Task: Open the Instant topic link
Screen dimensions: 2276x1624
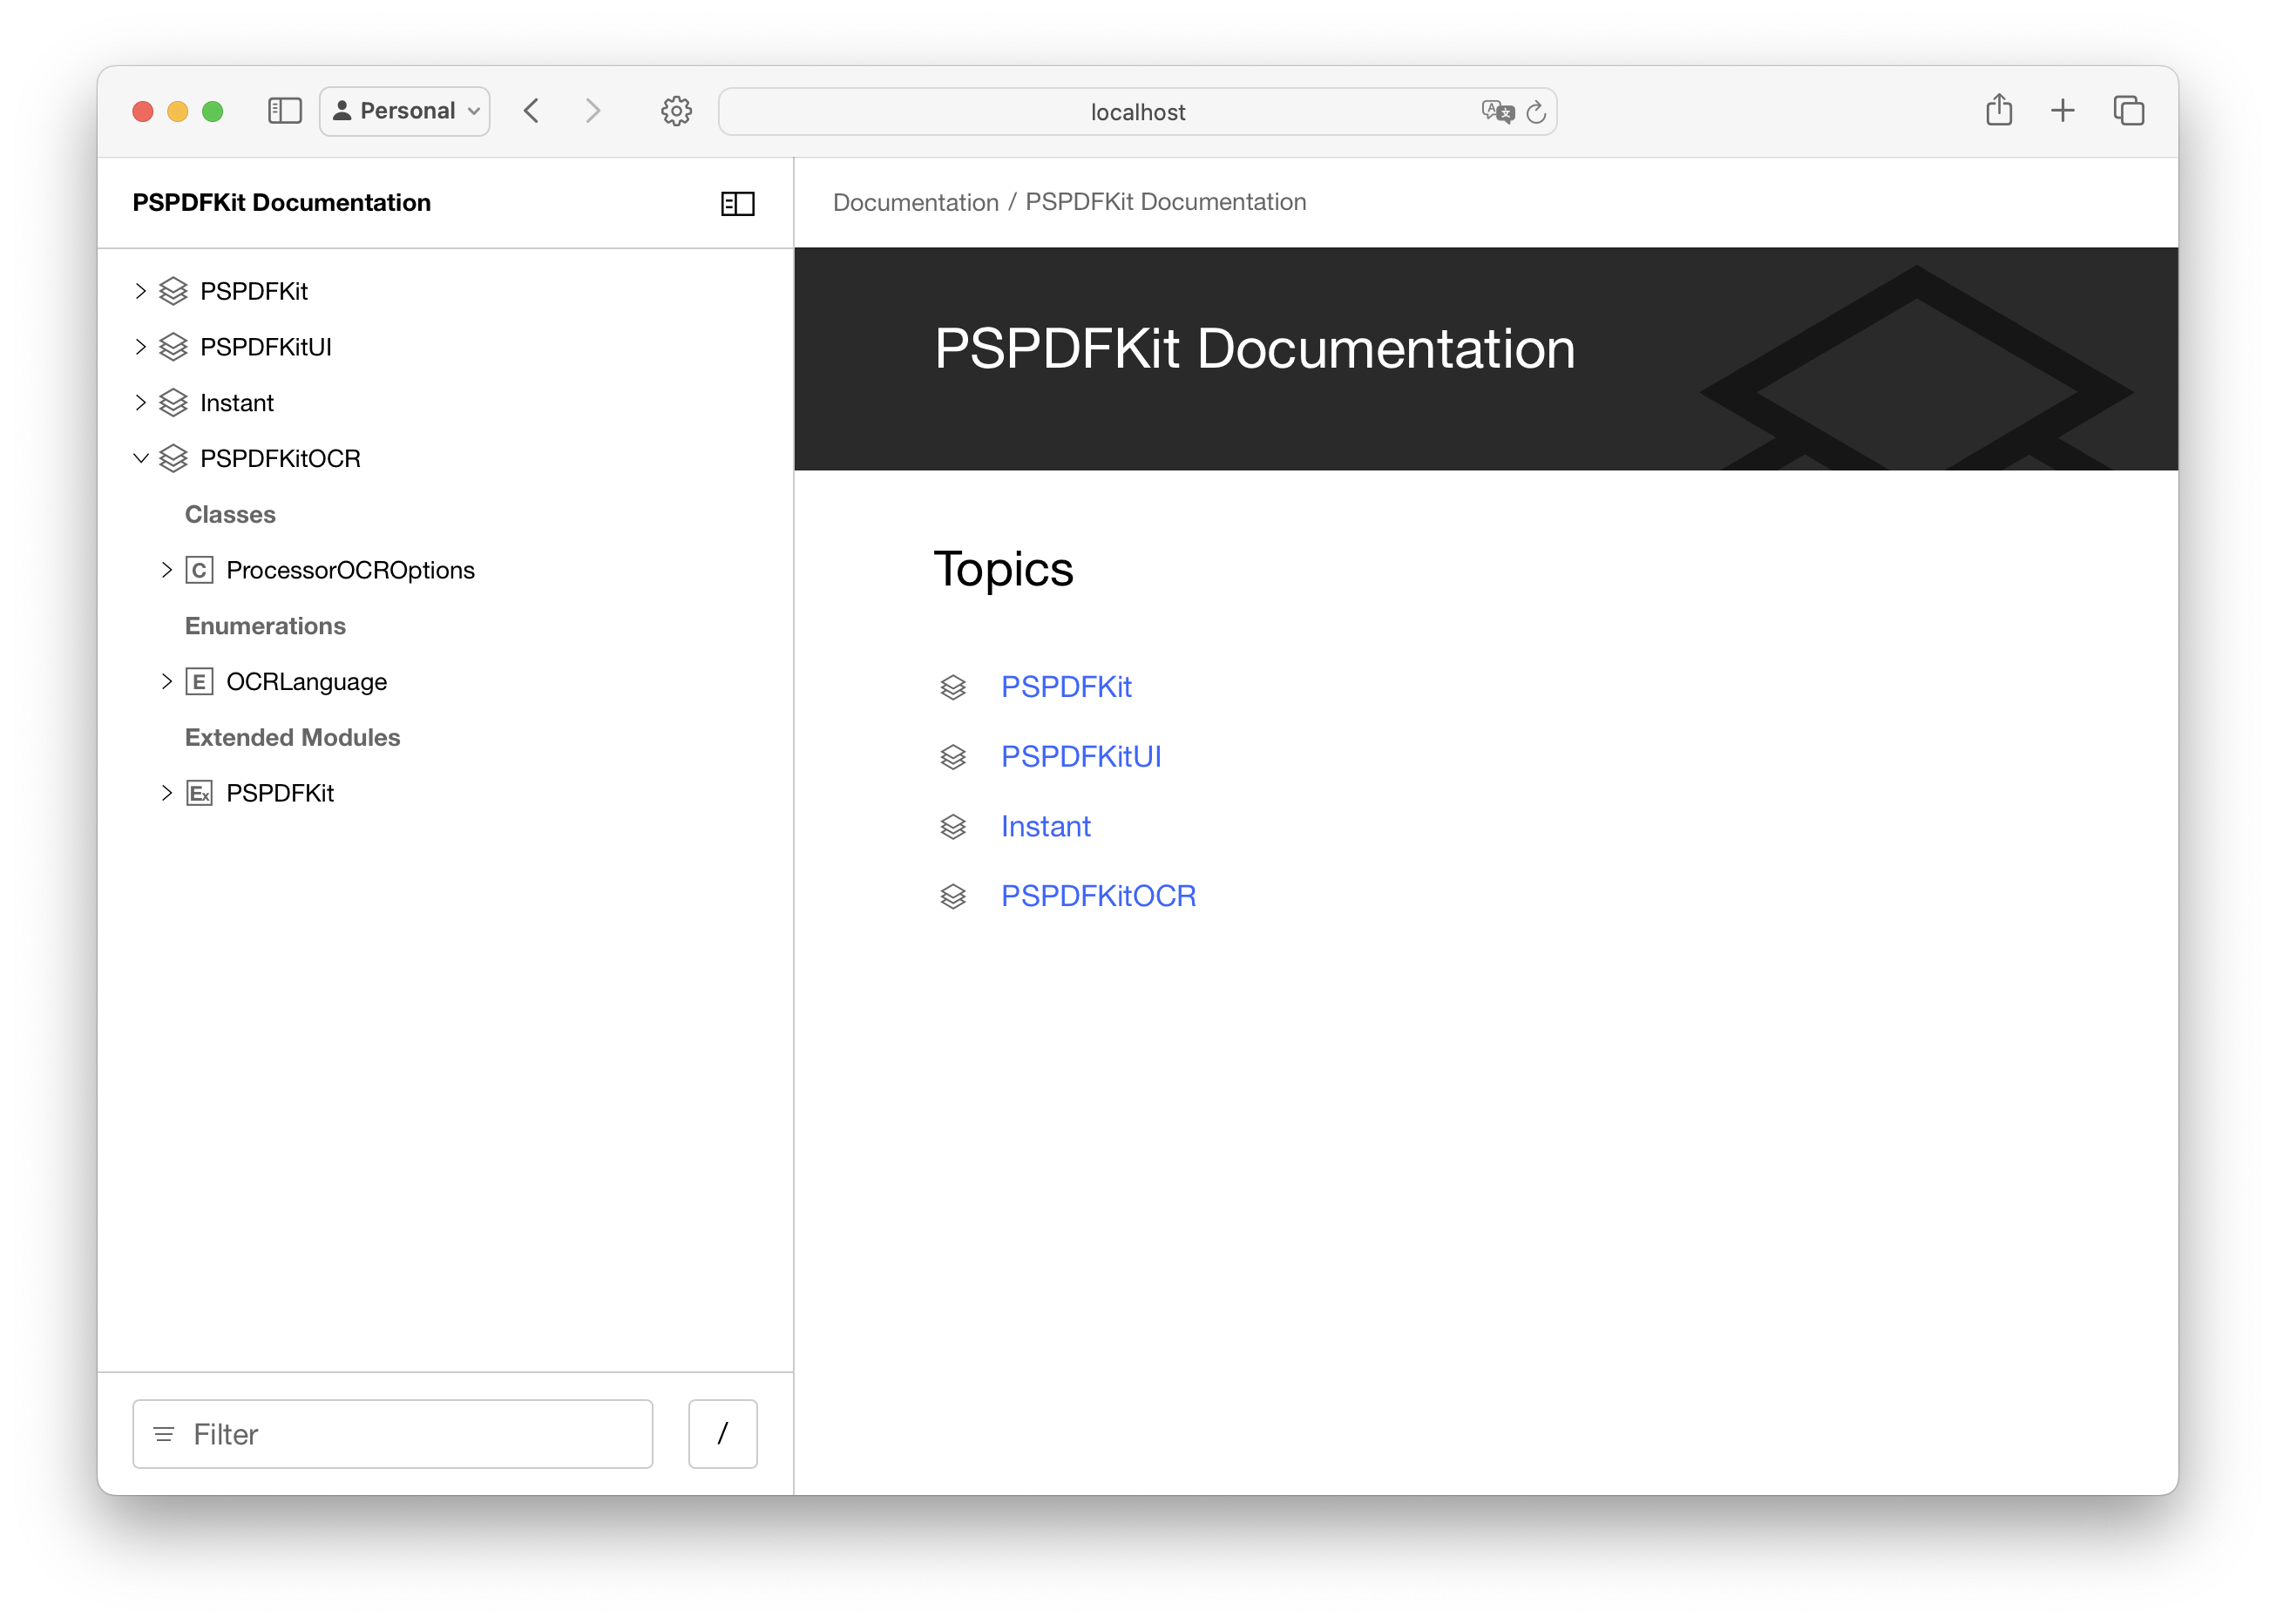Action: tap(1046, 826)
